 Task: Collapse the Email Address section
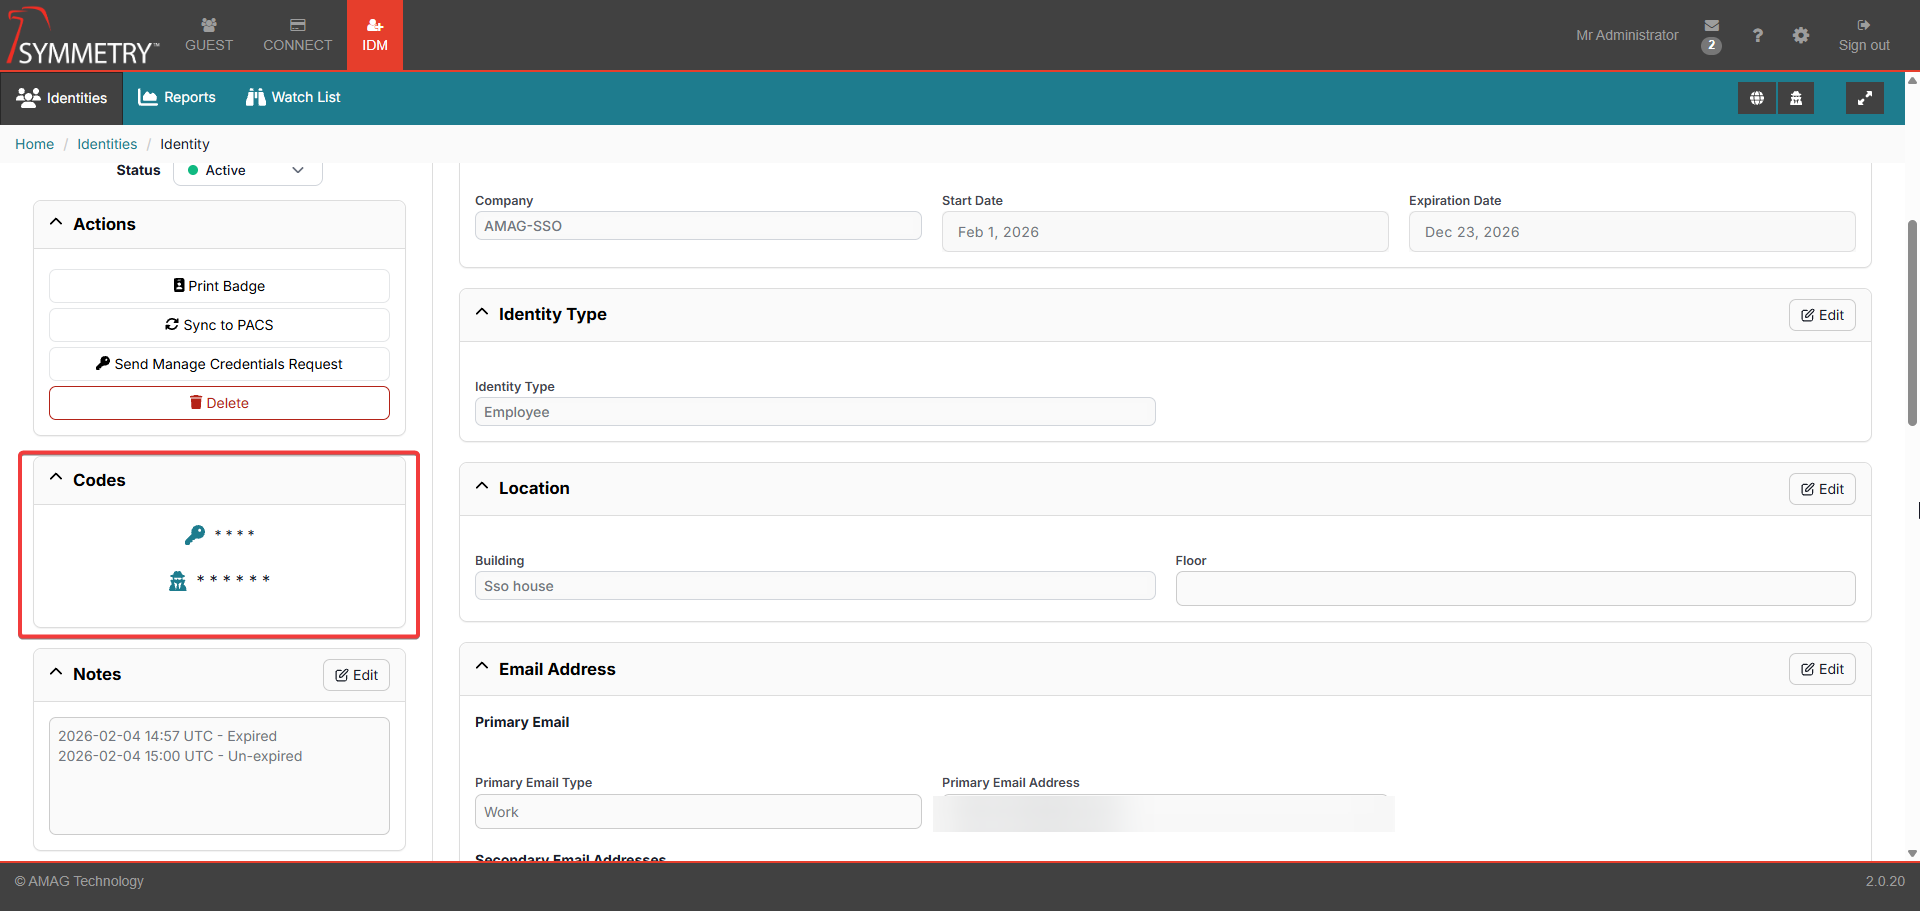click(482, 668)
